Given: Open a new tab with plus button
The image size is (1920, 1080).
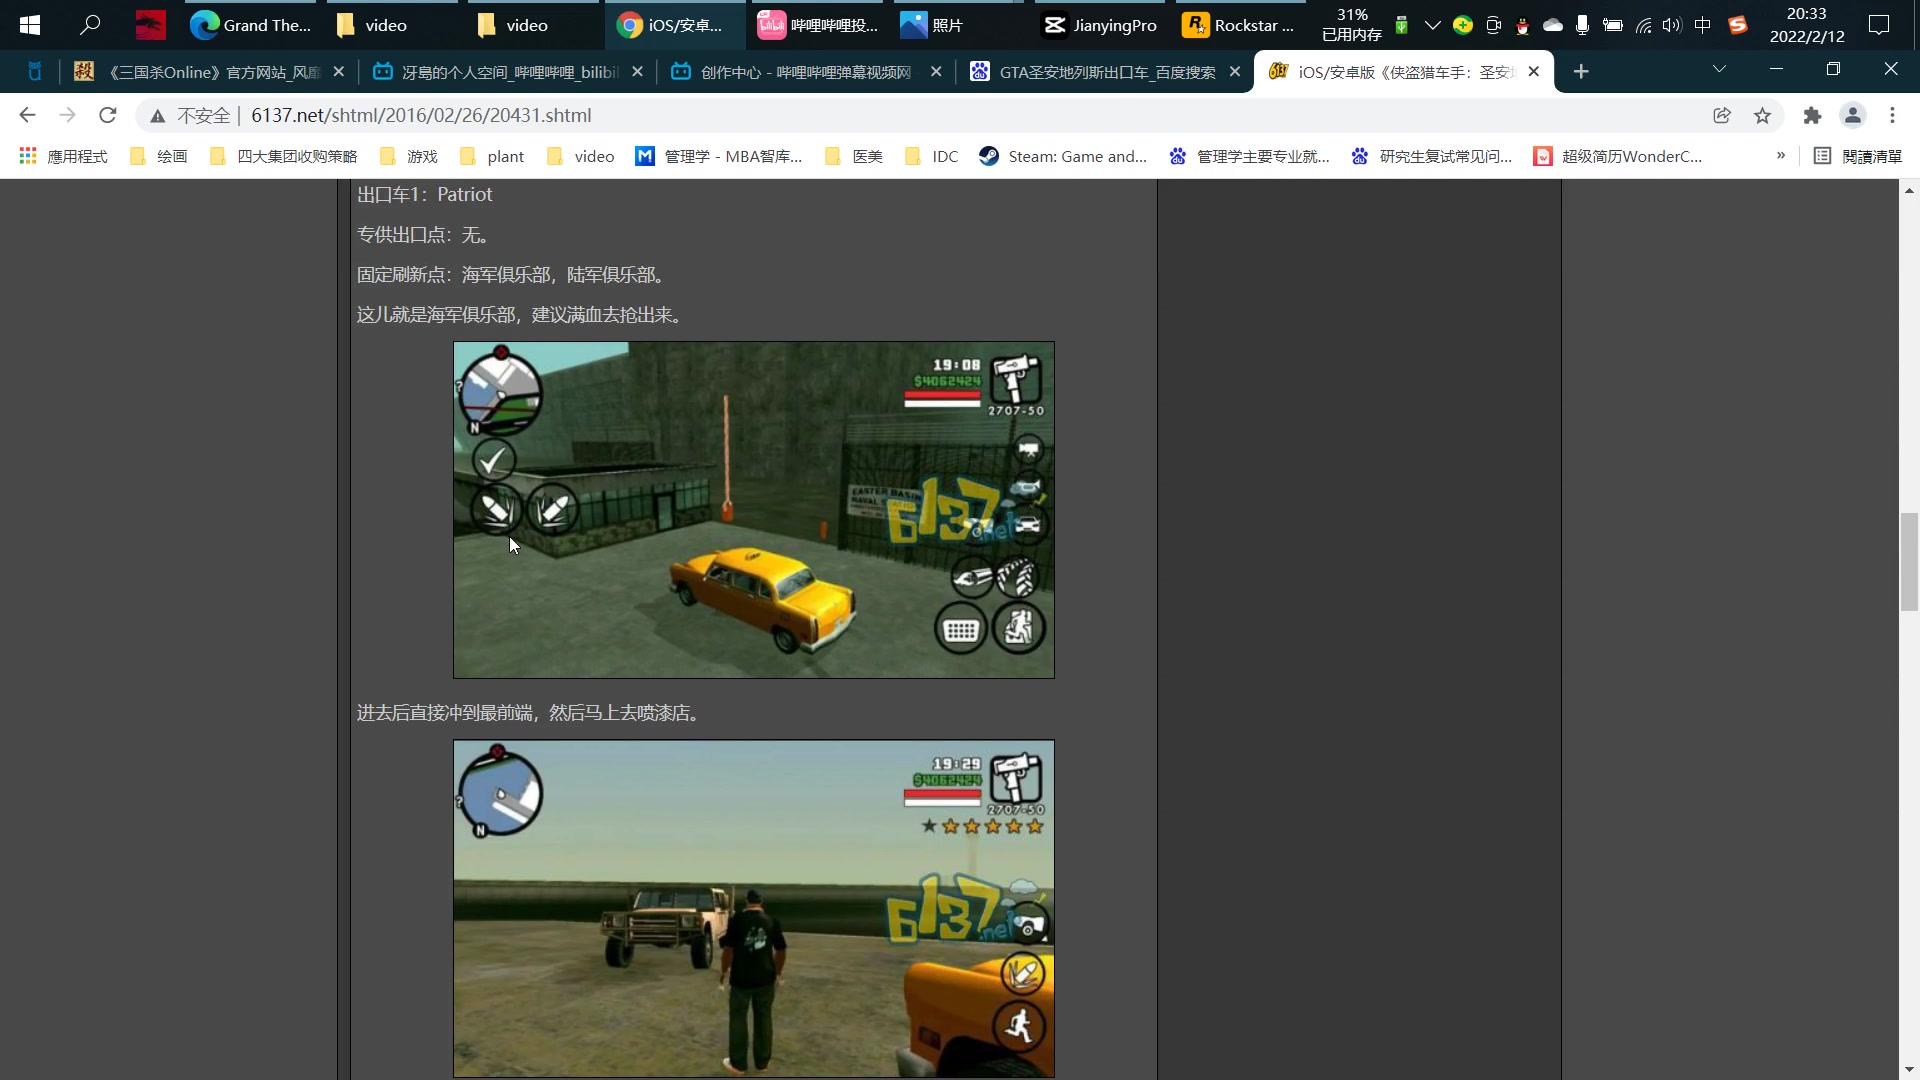Looking at the screenshot, I should 1581,71.
